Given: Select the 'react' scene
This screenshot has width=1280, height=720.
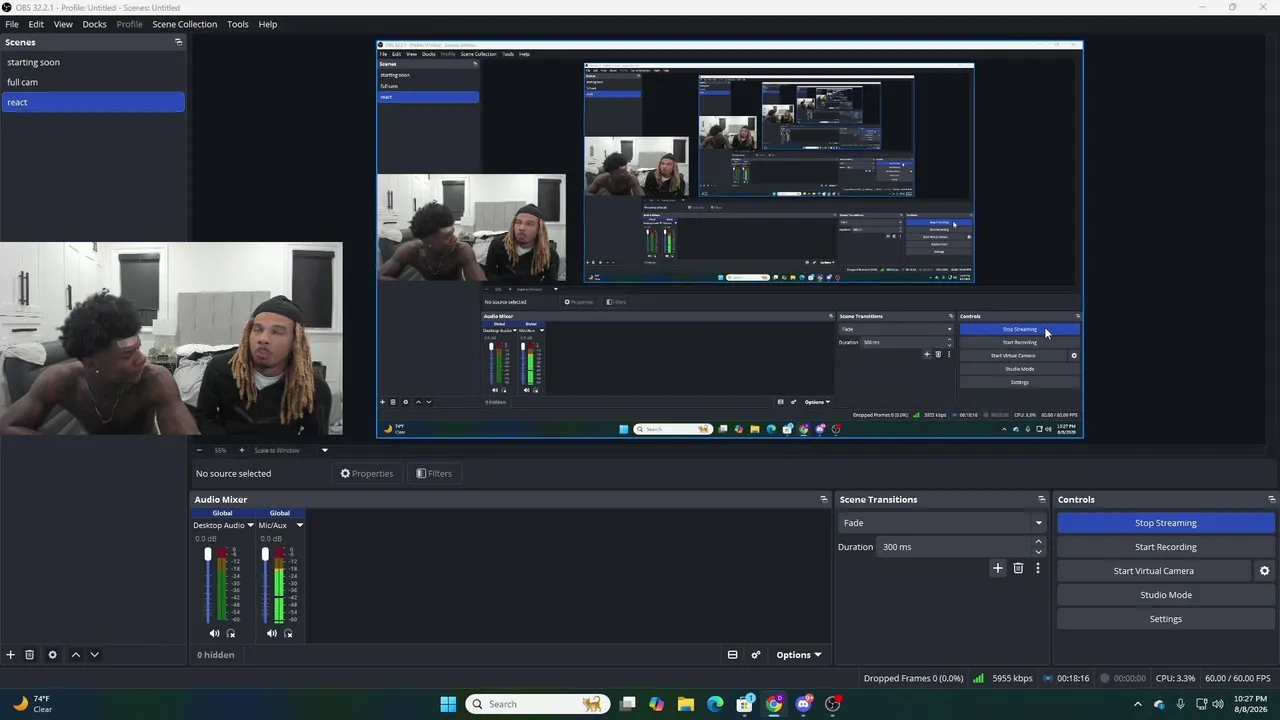Looking at the screenshot, I should (x=93, y=102).
